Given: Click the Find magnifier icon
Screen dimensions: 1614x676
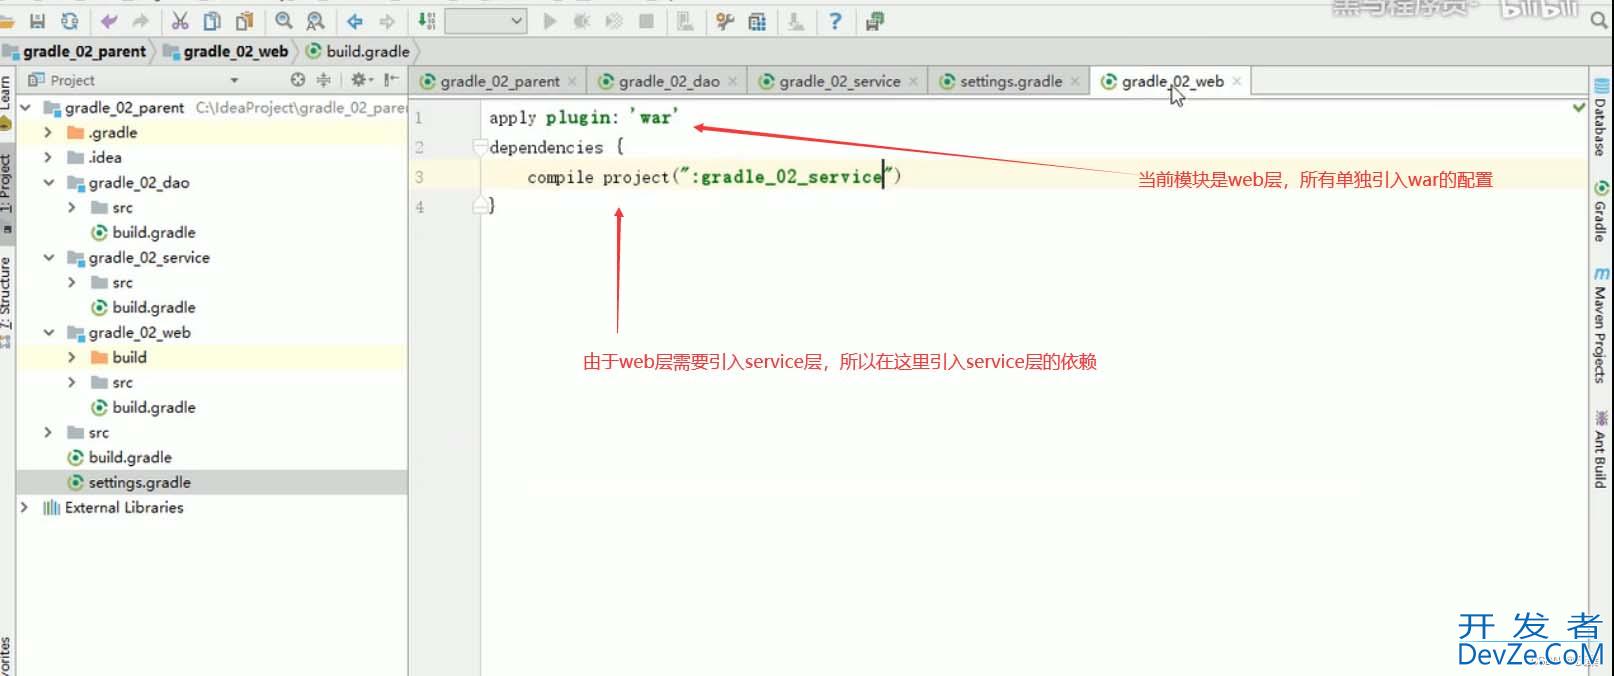Looking at the screenshot, I should click(x=284, y=21).
